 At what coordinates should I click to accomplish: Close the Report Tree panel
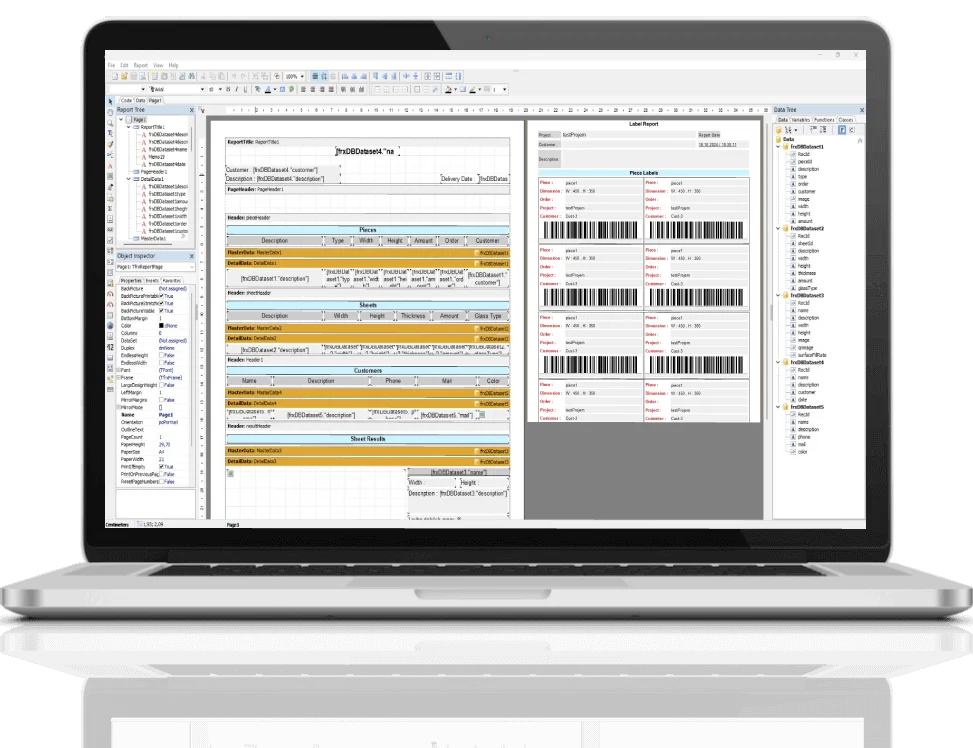[190, 108]
